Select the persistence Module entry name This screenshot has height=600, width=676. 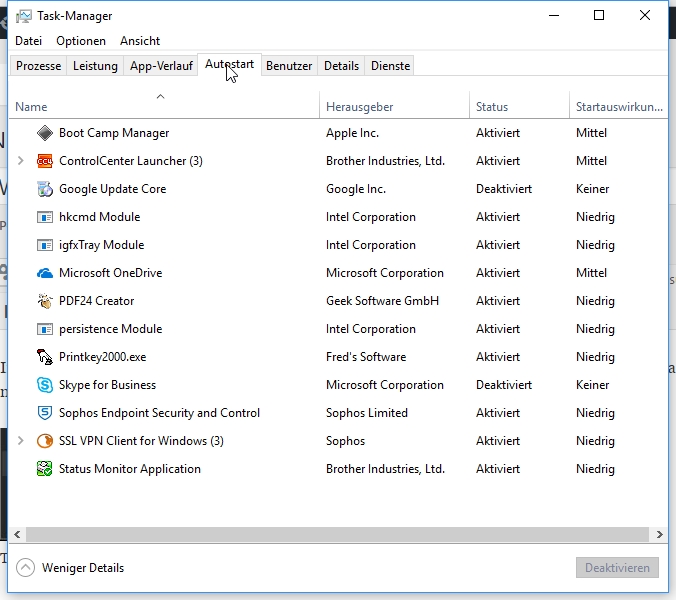[x=110, y=329]
